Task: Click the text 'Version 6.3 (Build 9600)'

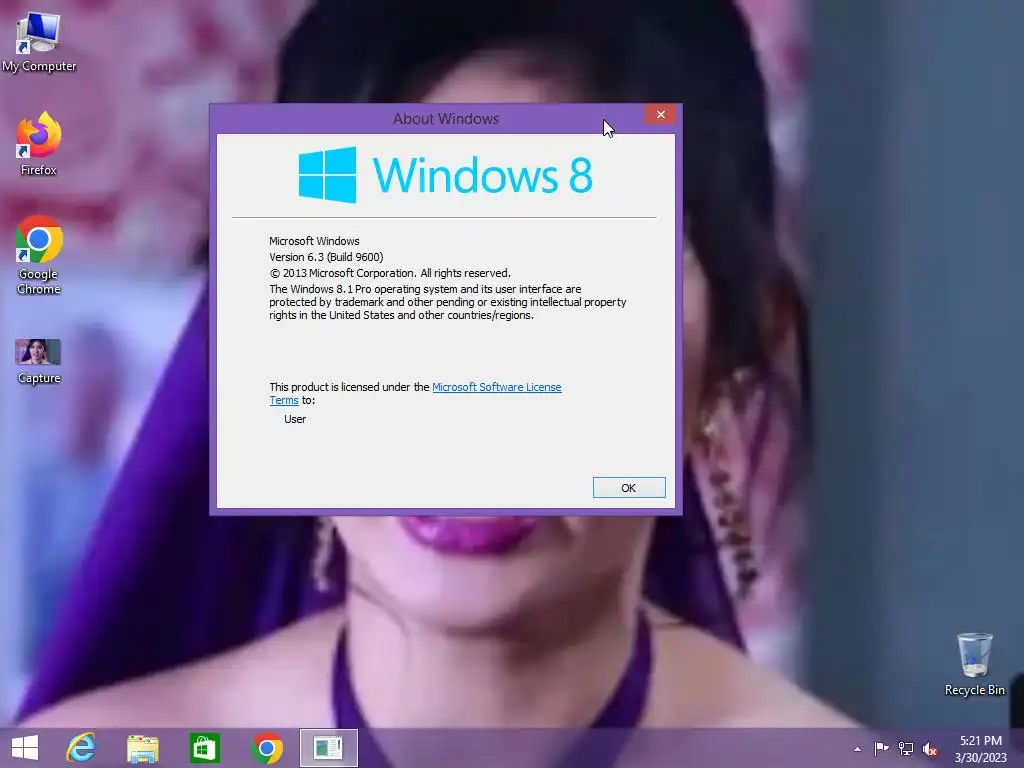Action: coord(327,257)
